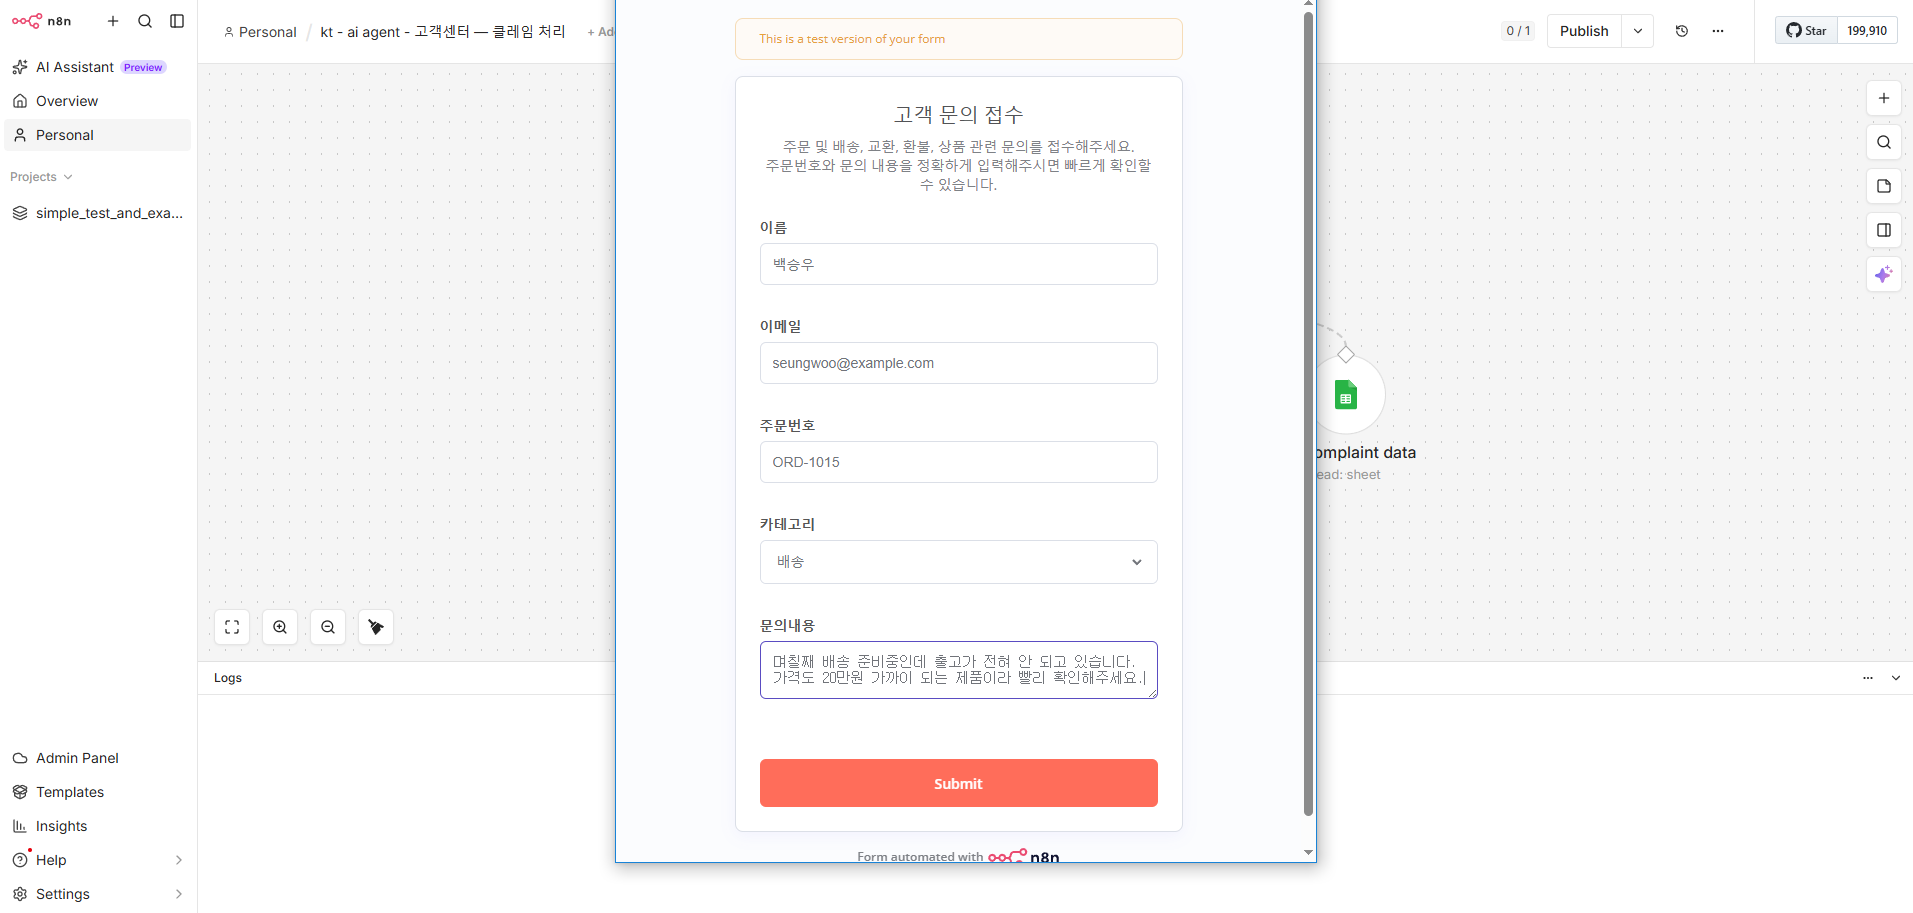
Task: Click workflow name kt - ai agent title
Action: 443,32
